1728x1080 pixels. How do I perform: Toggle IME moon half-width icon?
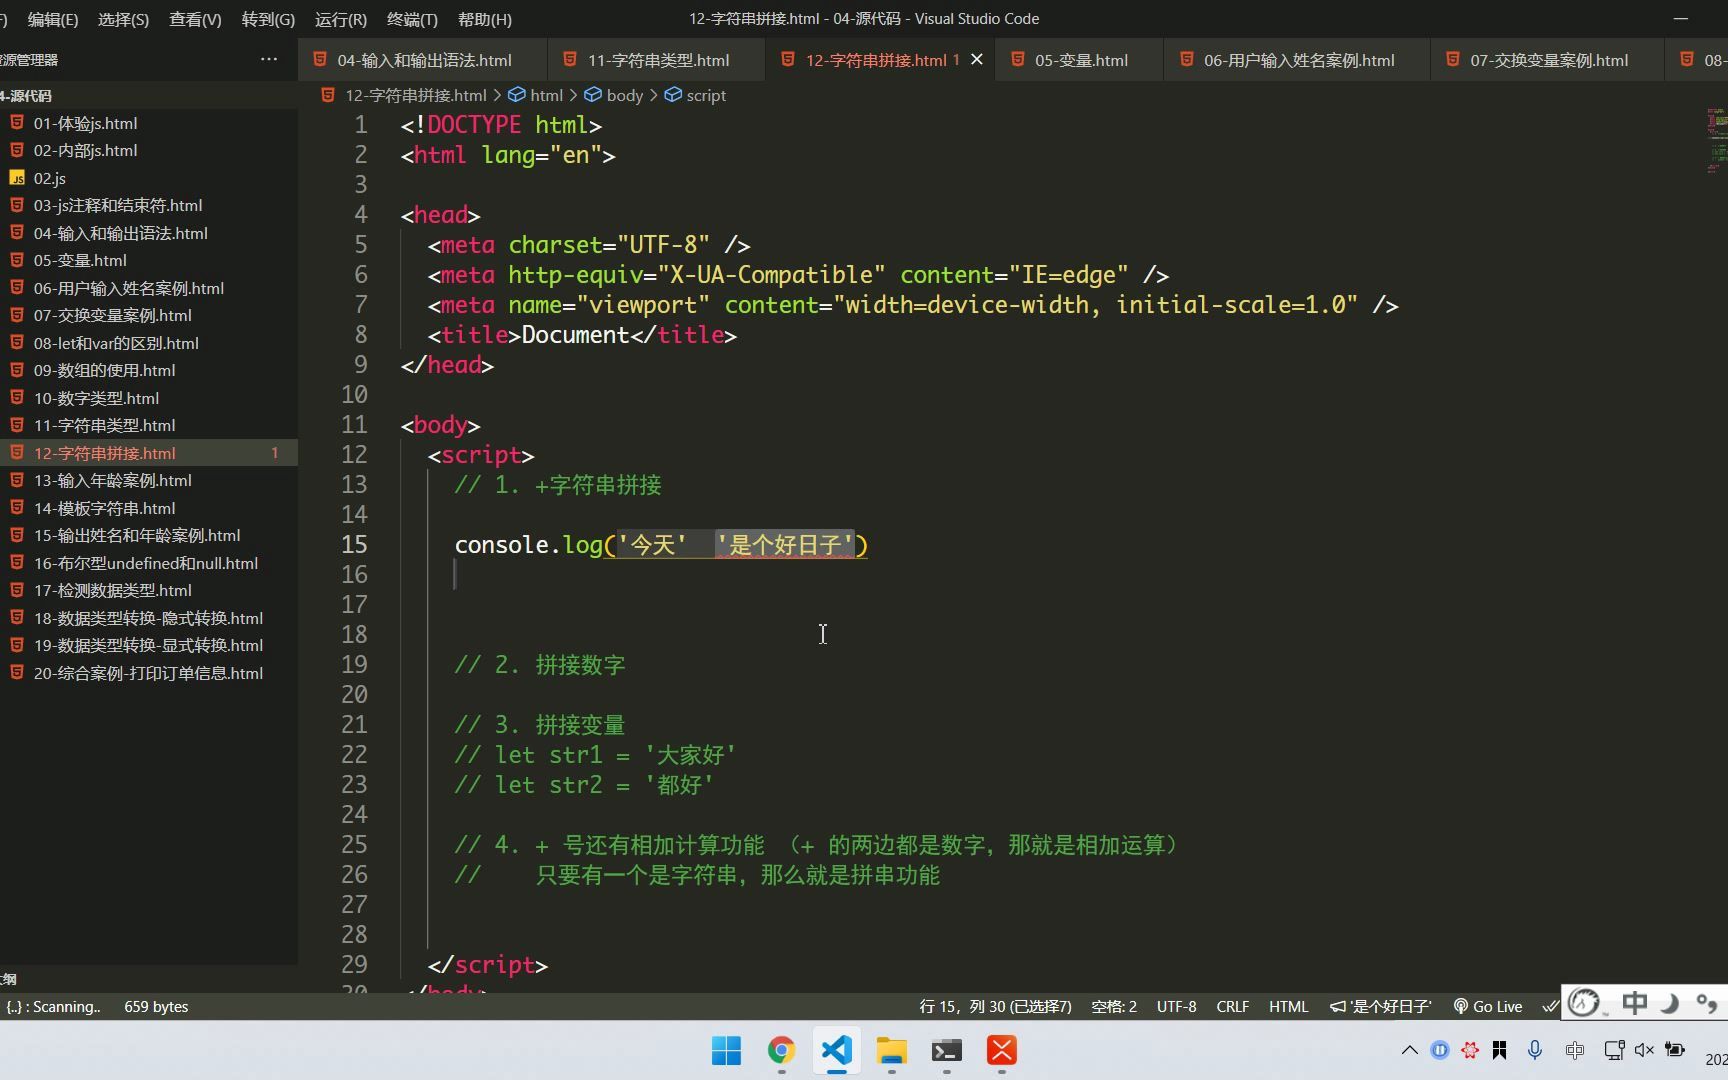(x=1670, y=1003)
